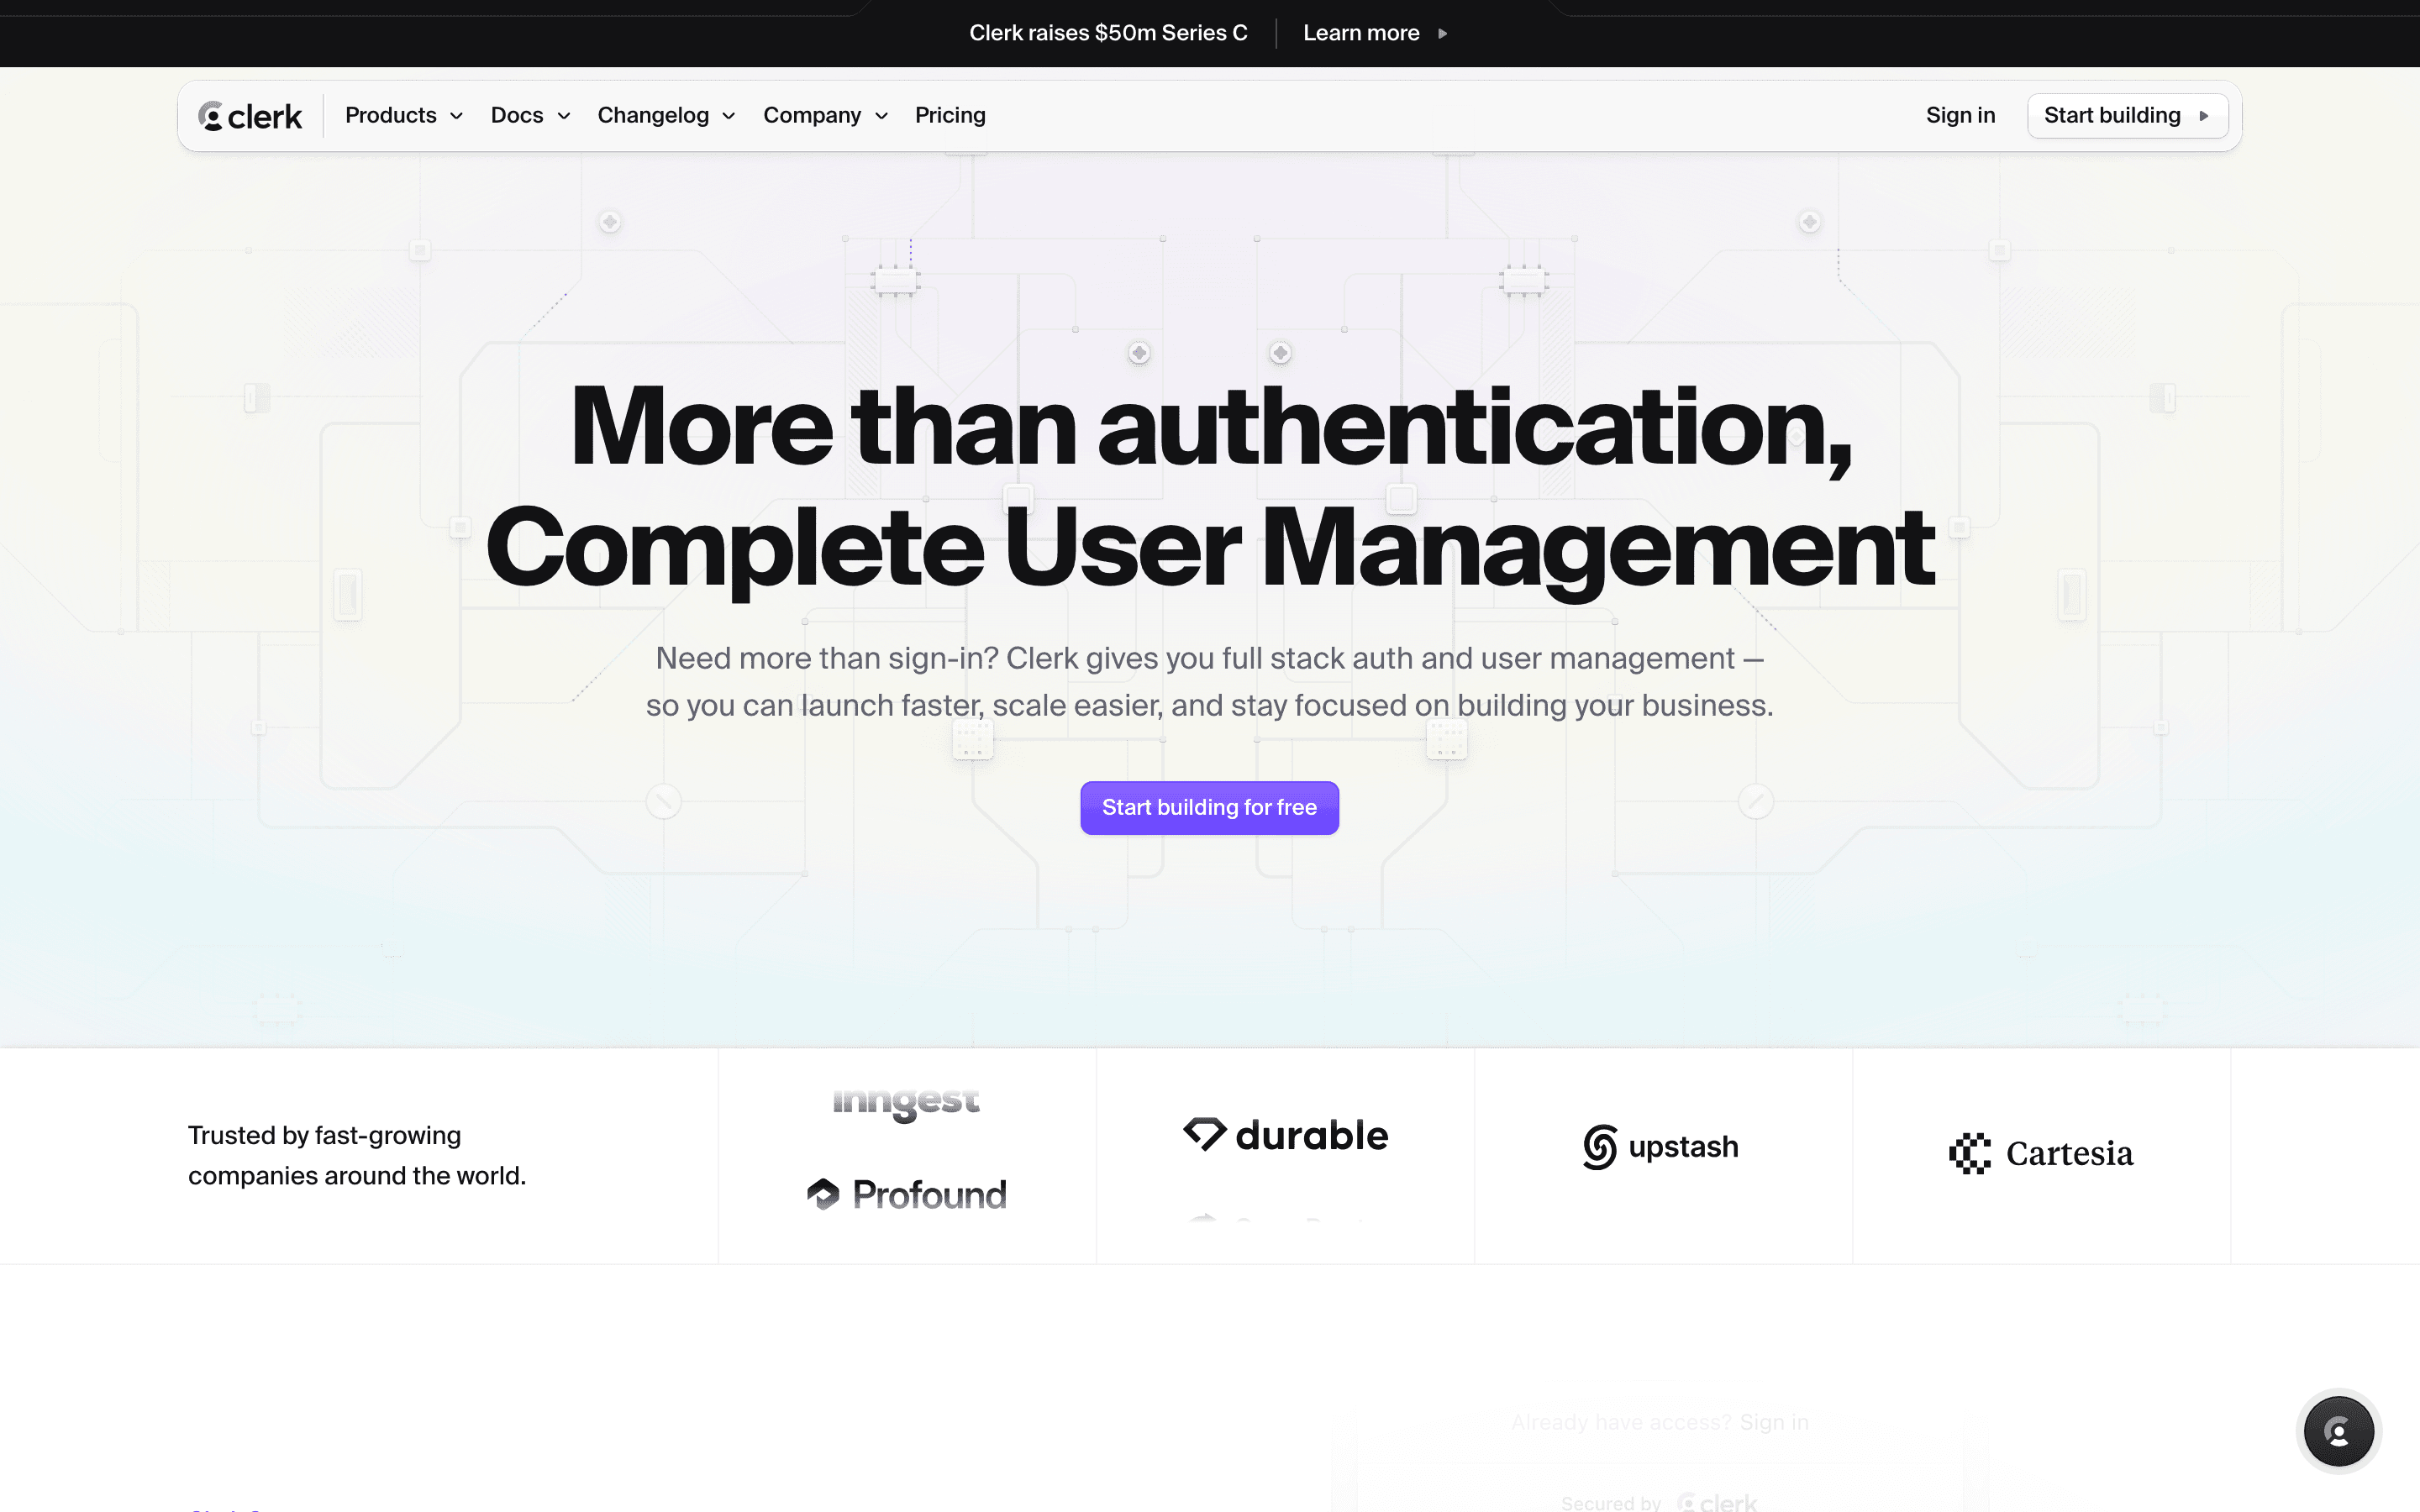The image size is (2420, 1512).
Task: Expand the Products dropdown menu
Action: (x=404, y=116)
